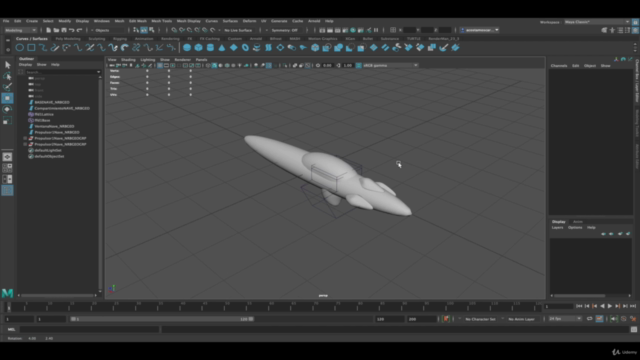The height and width of the screenshot is (360, 640).
Task: Create a NURBS cylinder from the shelf
Action: (x=210, y=48)
